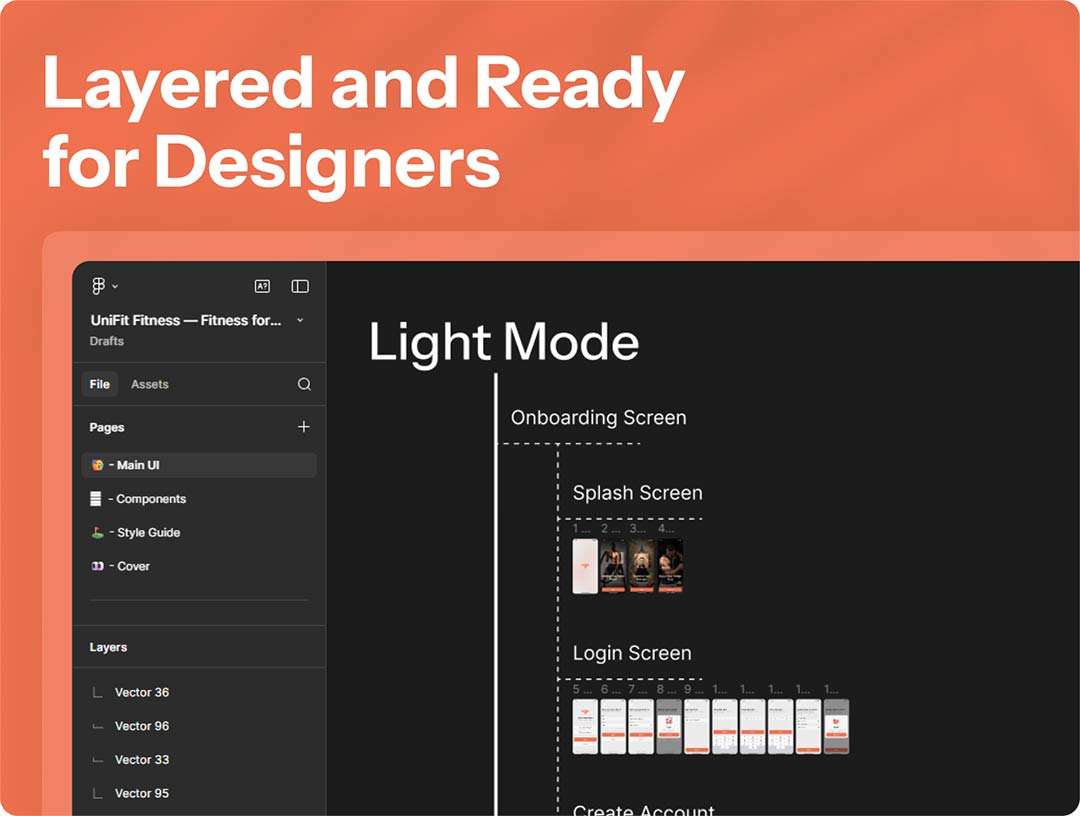Screen dimensions: 1080x816
Task: Click the Vector 33 layer icon
Action: (x=97, y=760)
